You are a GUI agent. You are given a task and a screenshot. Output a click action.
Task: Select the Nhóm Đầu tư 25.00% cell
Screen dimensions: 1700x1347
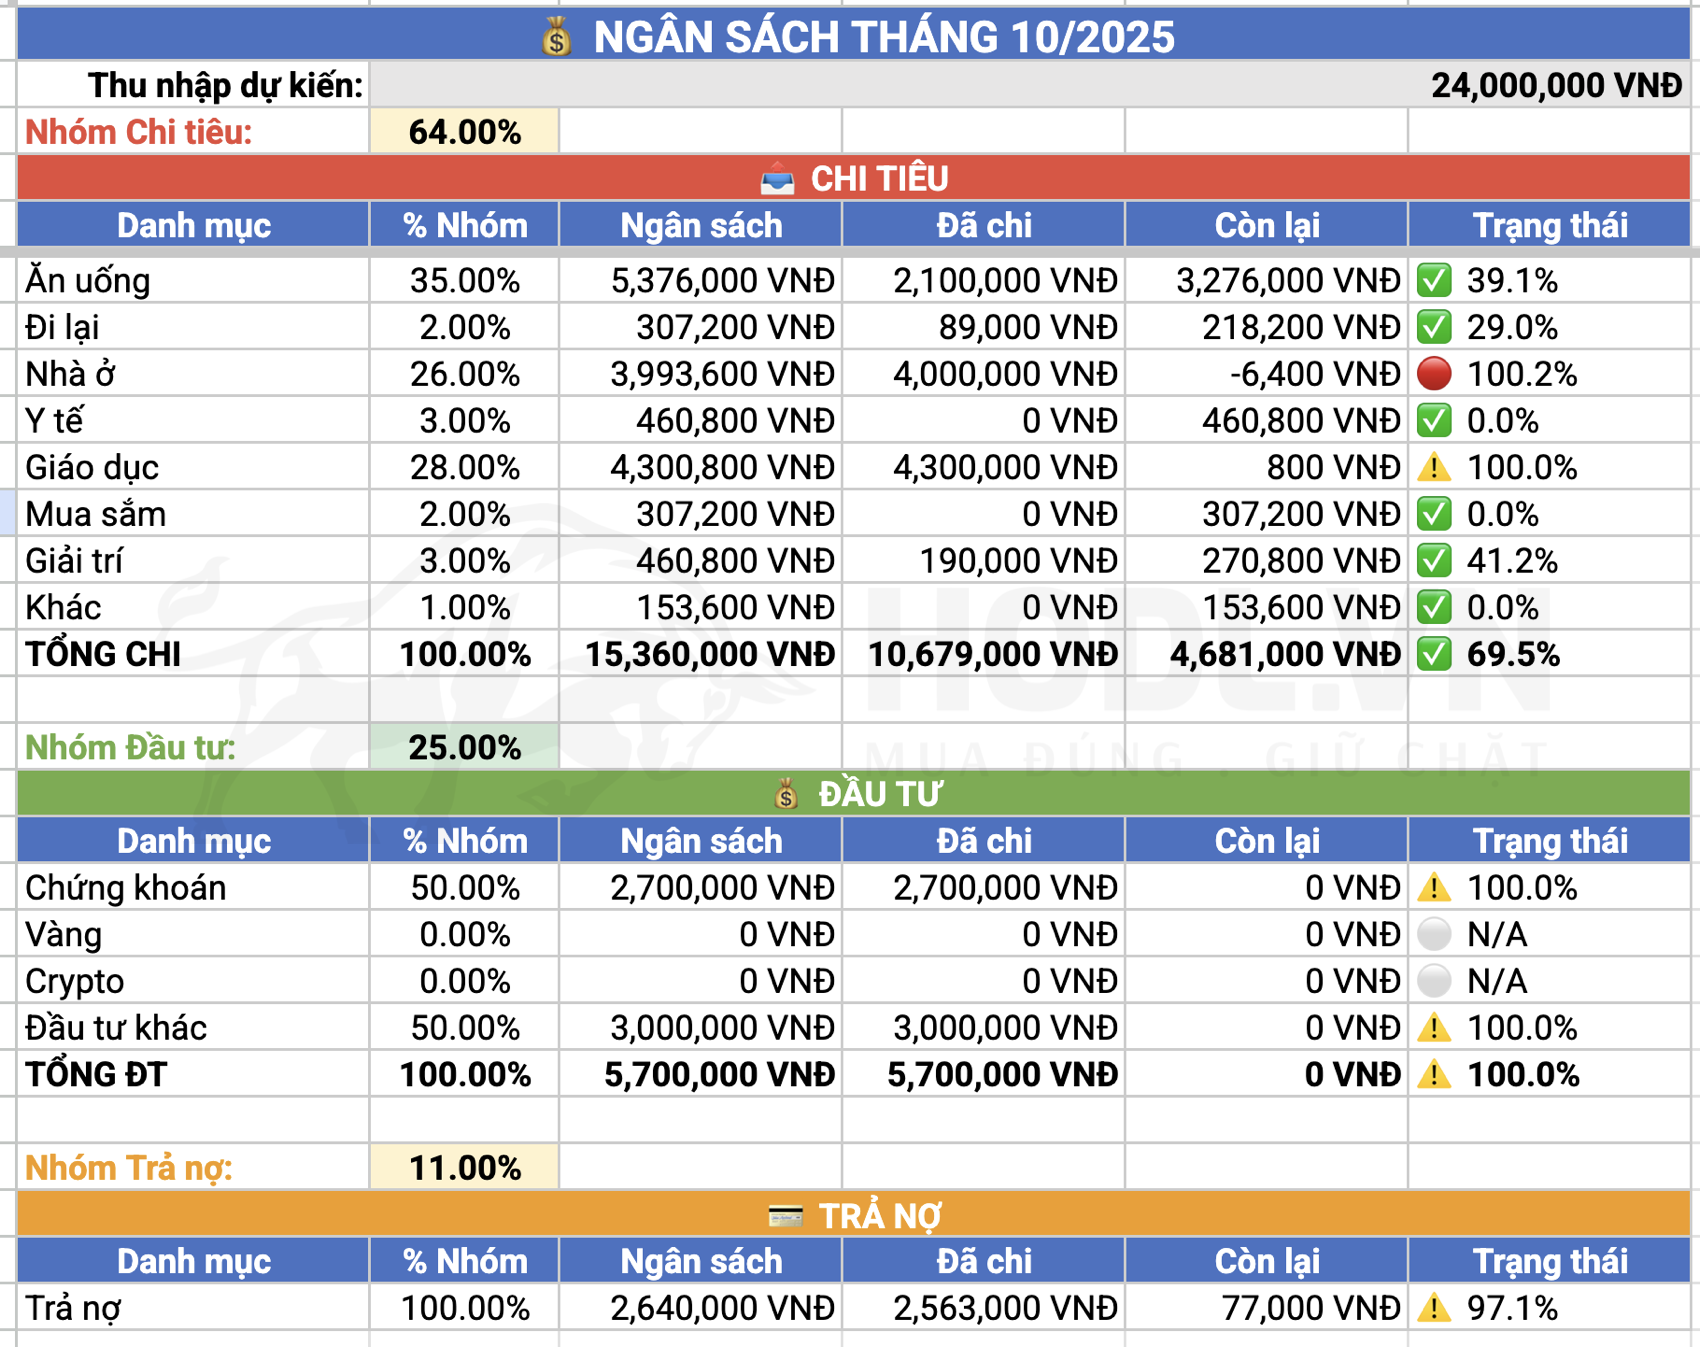464,747
